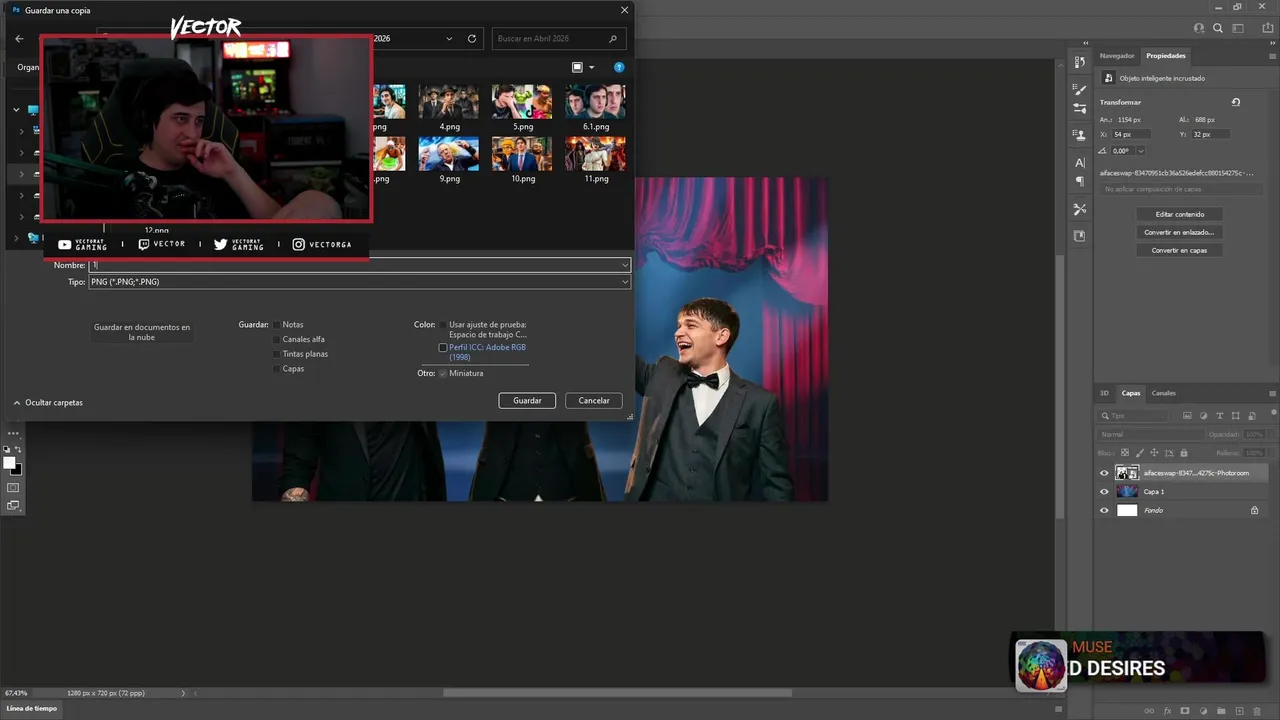Toggle the Capas checkbox in save options
The image size is (1280, 720).
(277, 369)
